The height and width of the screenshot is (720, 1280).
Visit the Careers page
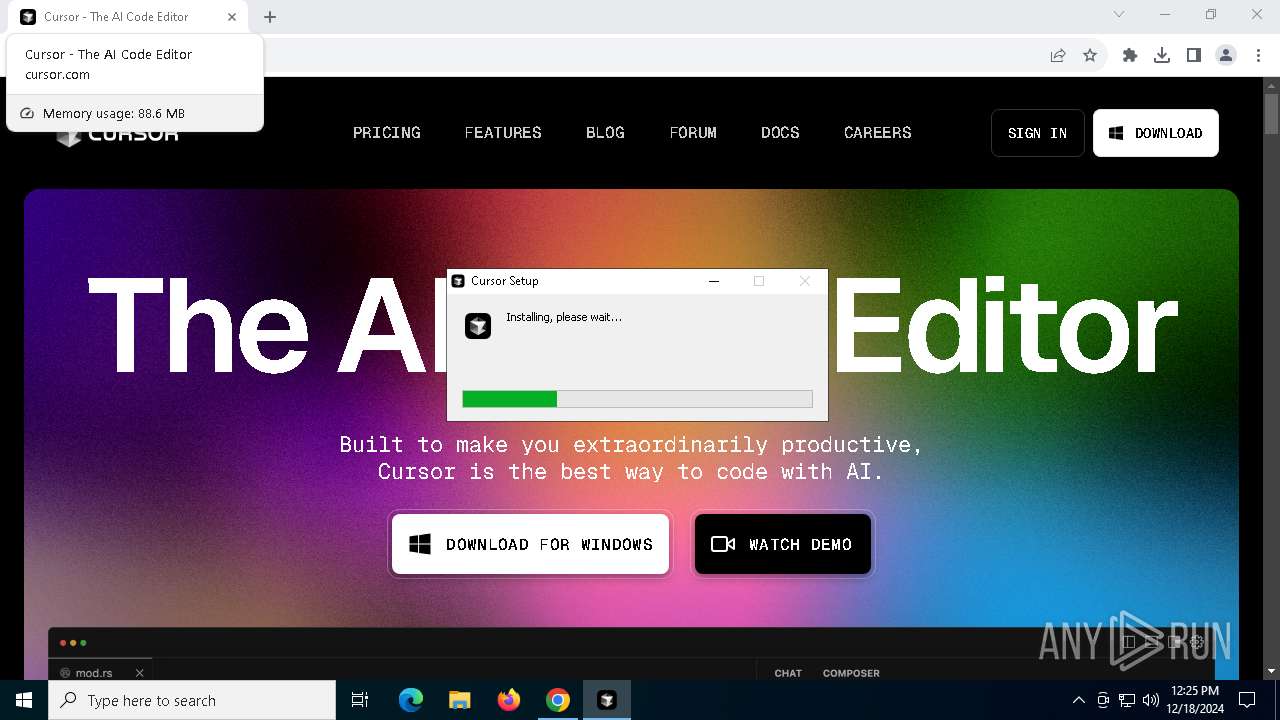[x=877, y=133]
